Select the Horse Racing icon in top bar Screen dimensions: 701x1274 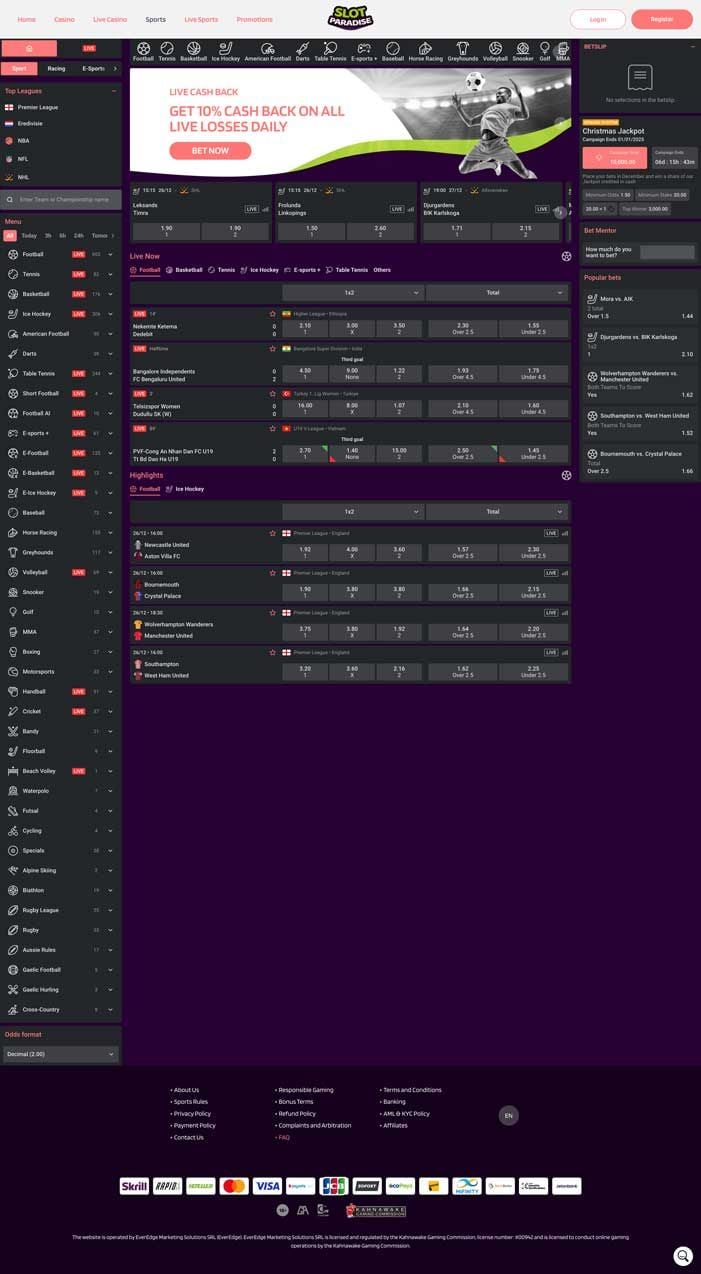425,49
